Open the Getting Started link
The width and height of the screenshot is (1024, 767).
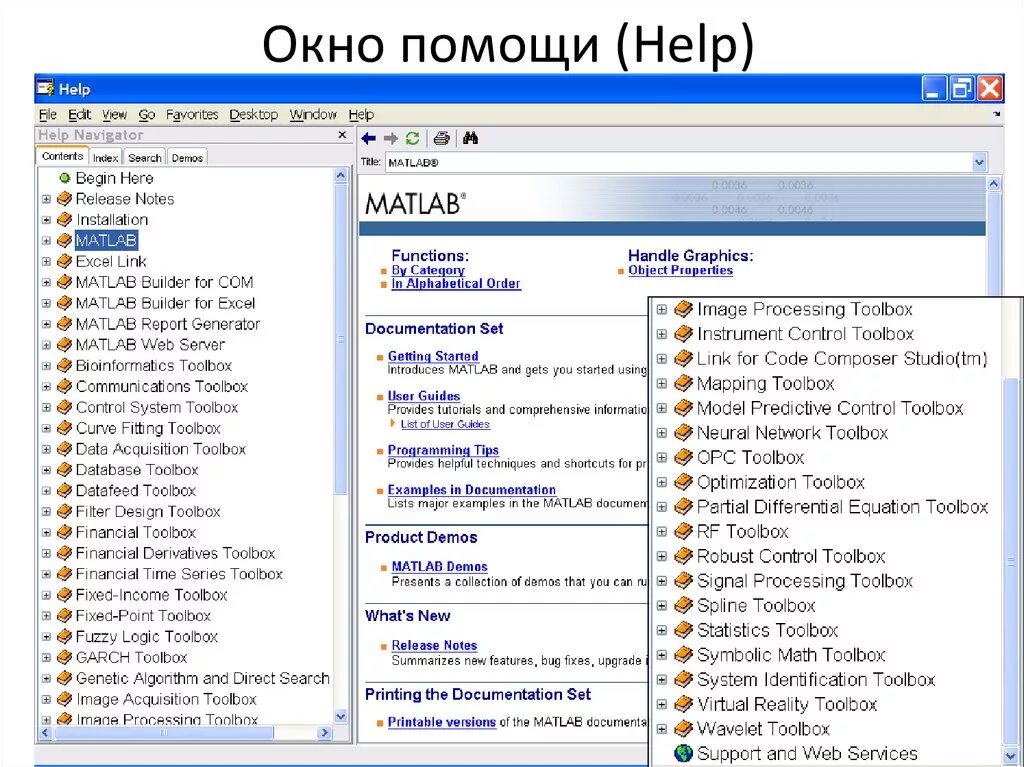[433, 356]
